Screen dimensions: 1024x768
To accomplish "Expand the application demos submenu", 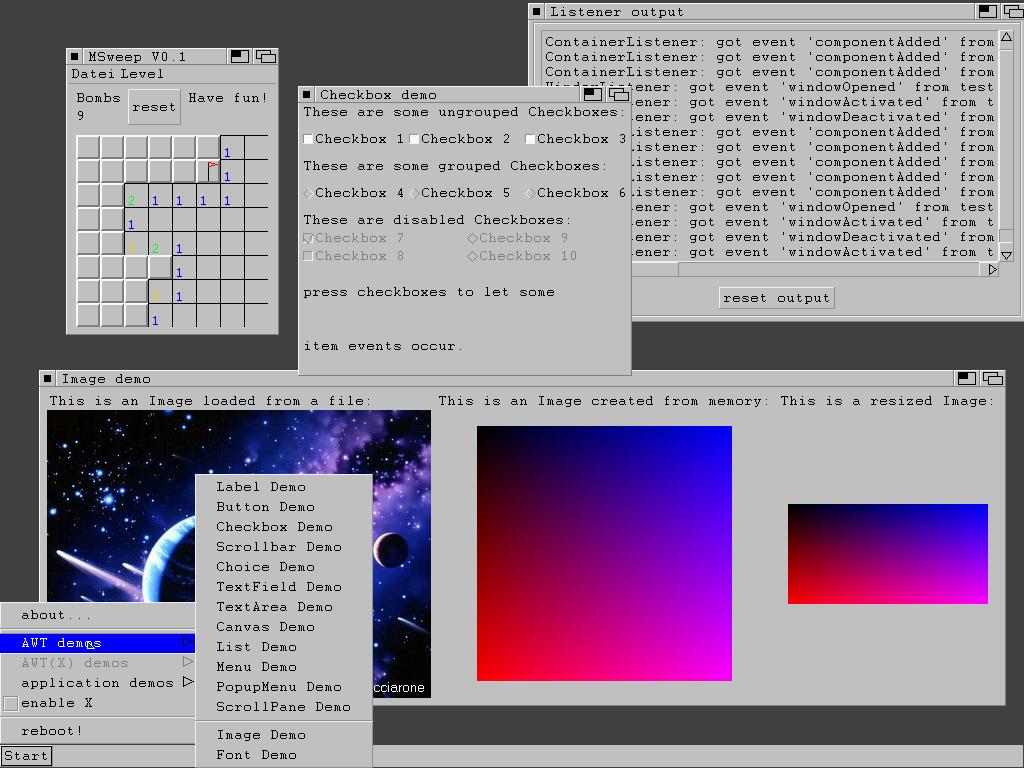I will (x=97, y=683).
